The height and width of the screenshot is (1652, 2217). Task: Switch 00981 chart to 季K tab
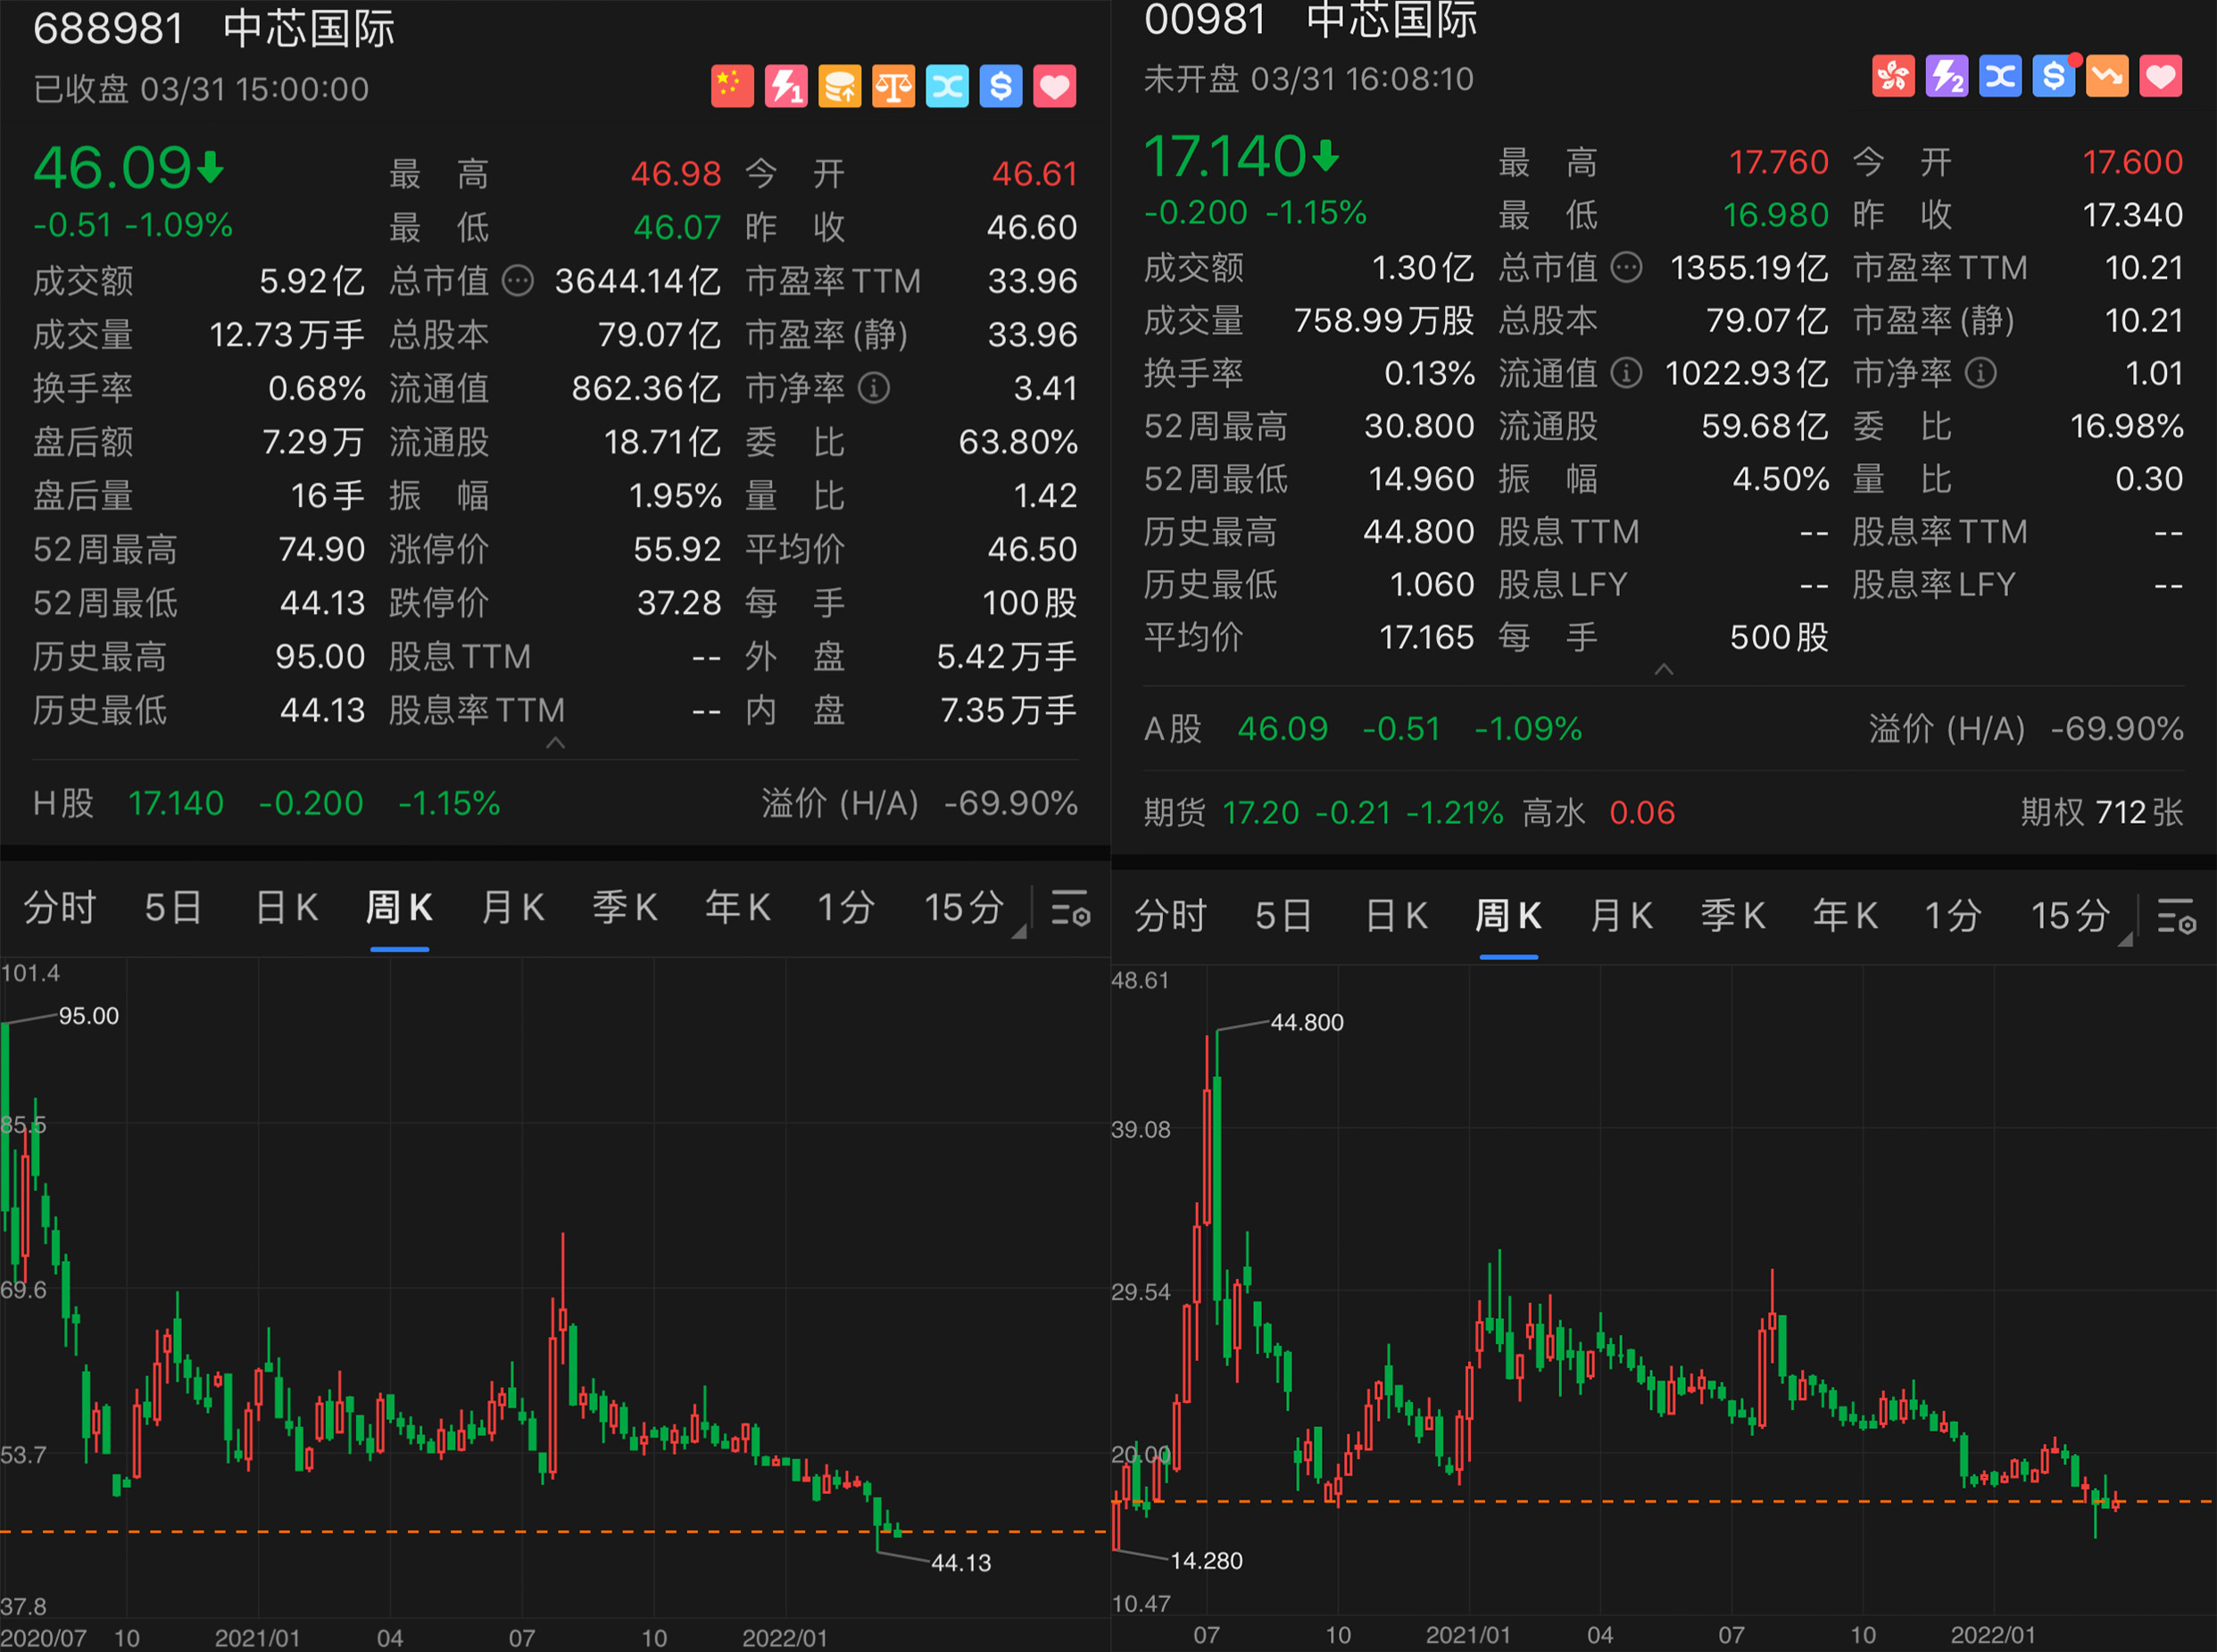(x=1734, y=916)
